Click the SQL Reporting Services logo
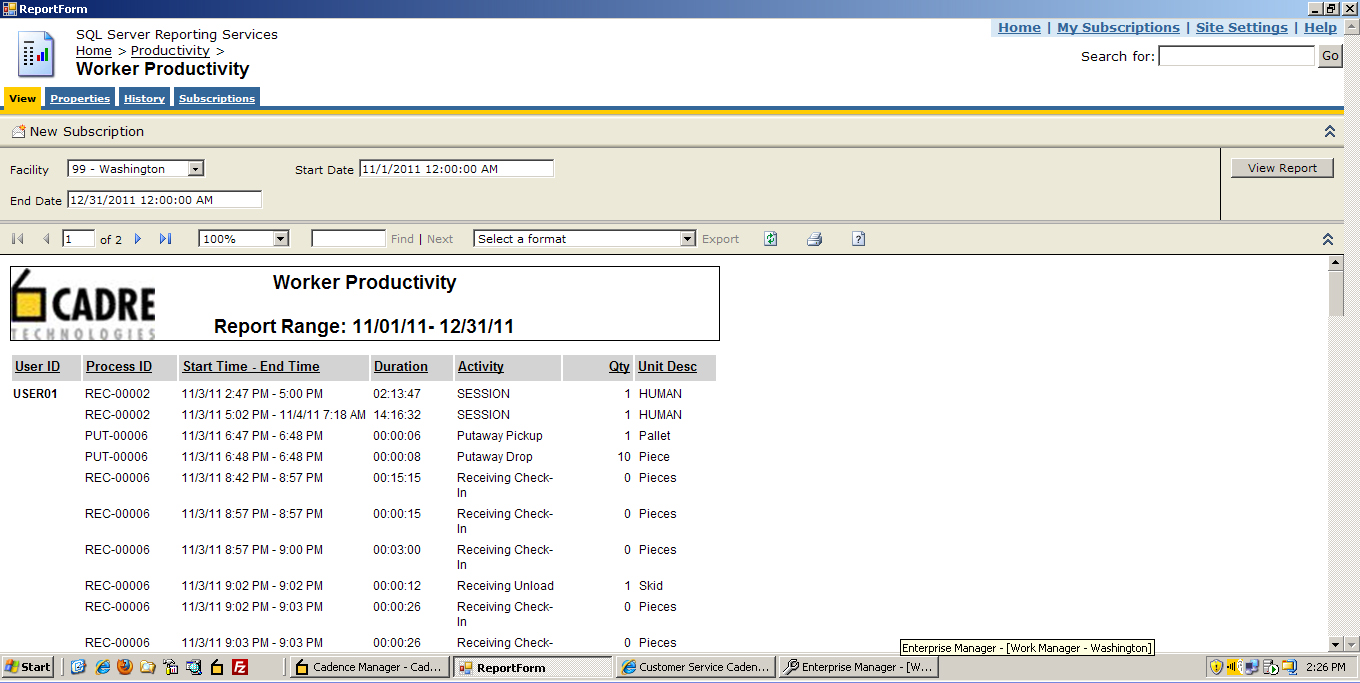The image size is (1360, 683). [x=34, y=55]
